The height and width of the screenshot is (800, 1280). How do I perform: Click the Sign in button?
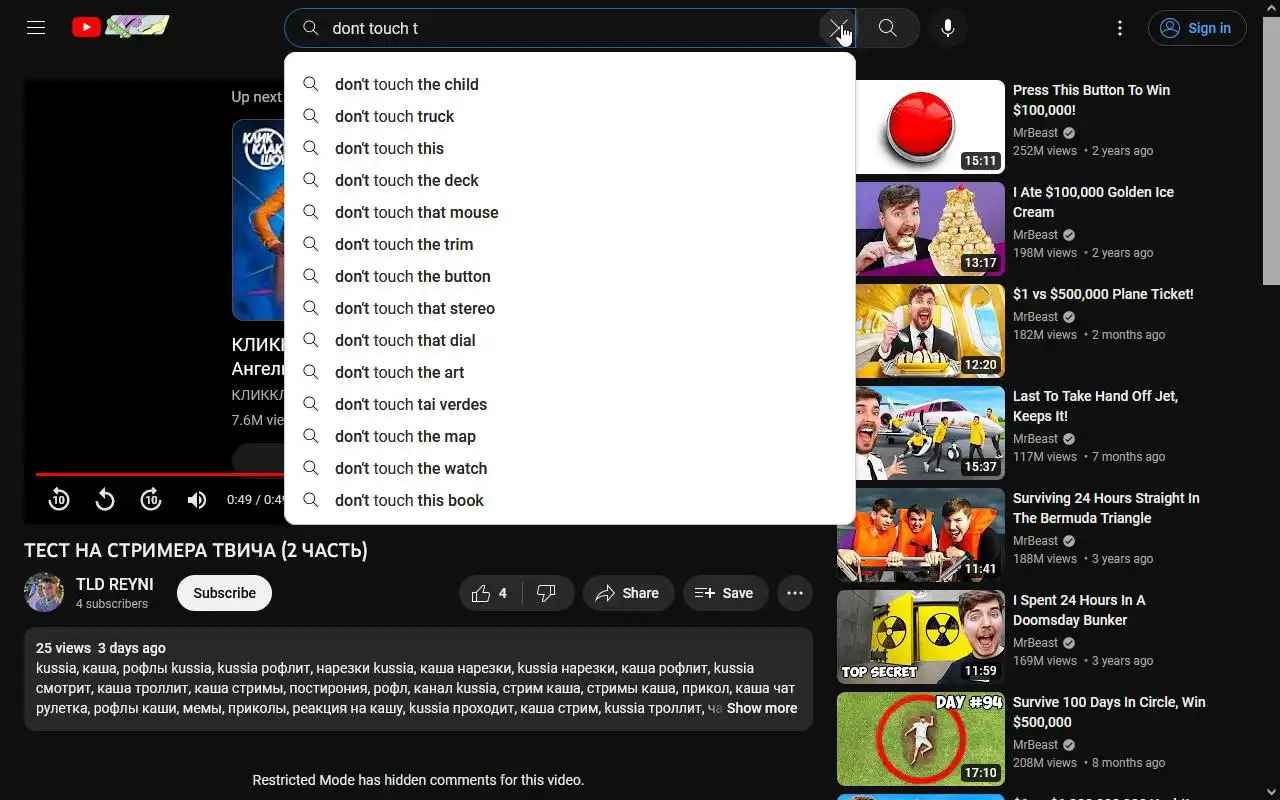pos(1197,28)
